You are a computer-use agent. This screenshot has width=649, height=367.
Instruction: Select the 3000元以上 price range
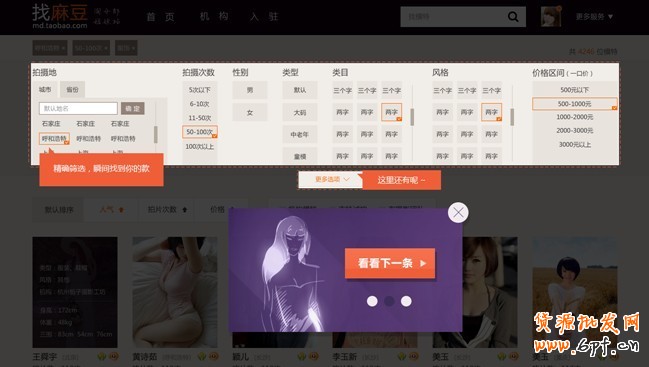pyautogui.click(x=574, y=145)
